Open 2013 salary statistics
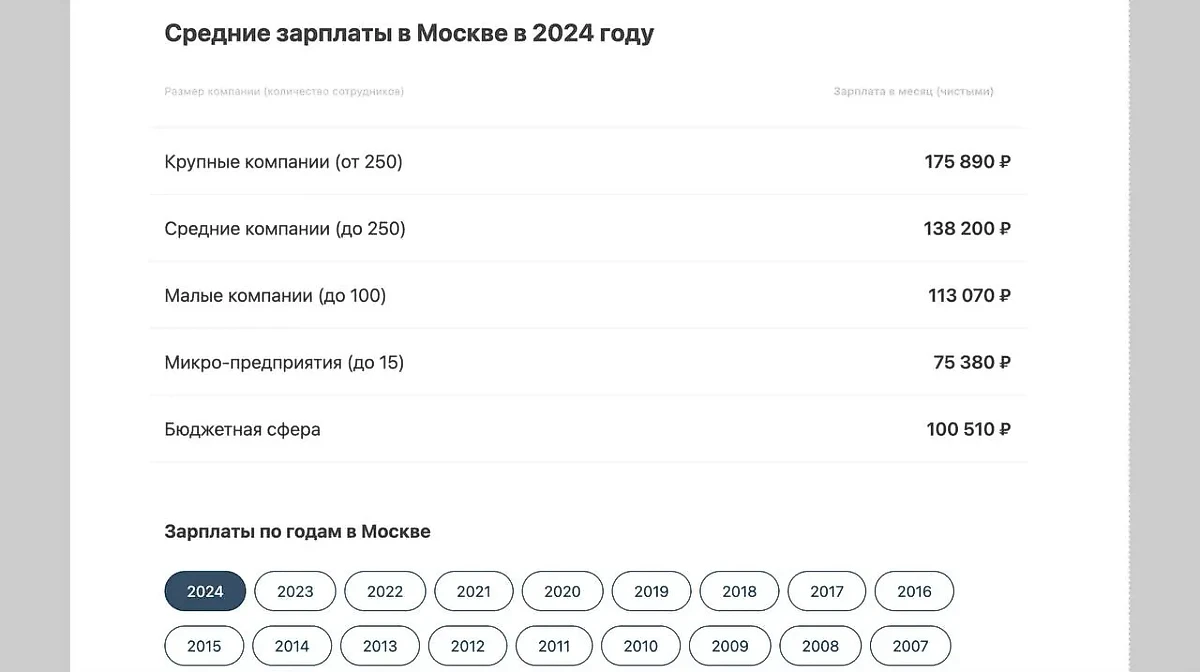1200x672 pixels. pyautogui.click(x=380, y=646)
